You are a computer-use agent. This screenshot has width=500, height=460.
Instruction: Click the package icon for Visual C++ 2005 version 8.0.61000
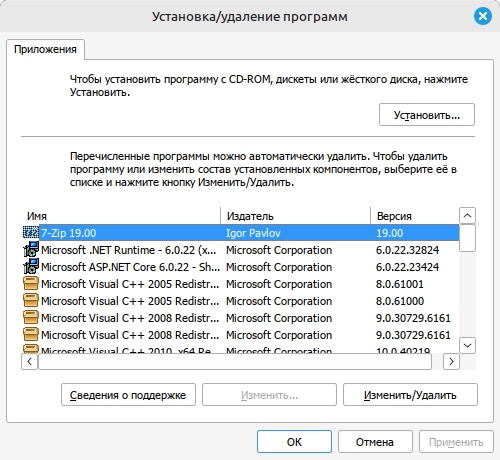click(x=31, y=301)
